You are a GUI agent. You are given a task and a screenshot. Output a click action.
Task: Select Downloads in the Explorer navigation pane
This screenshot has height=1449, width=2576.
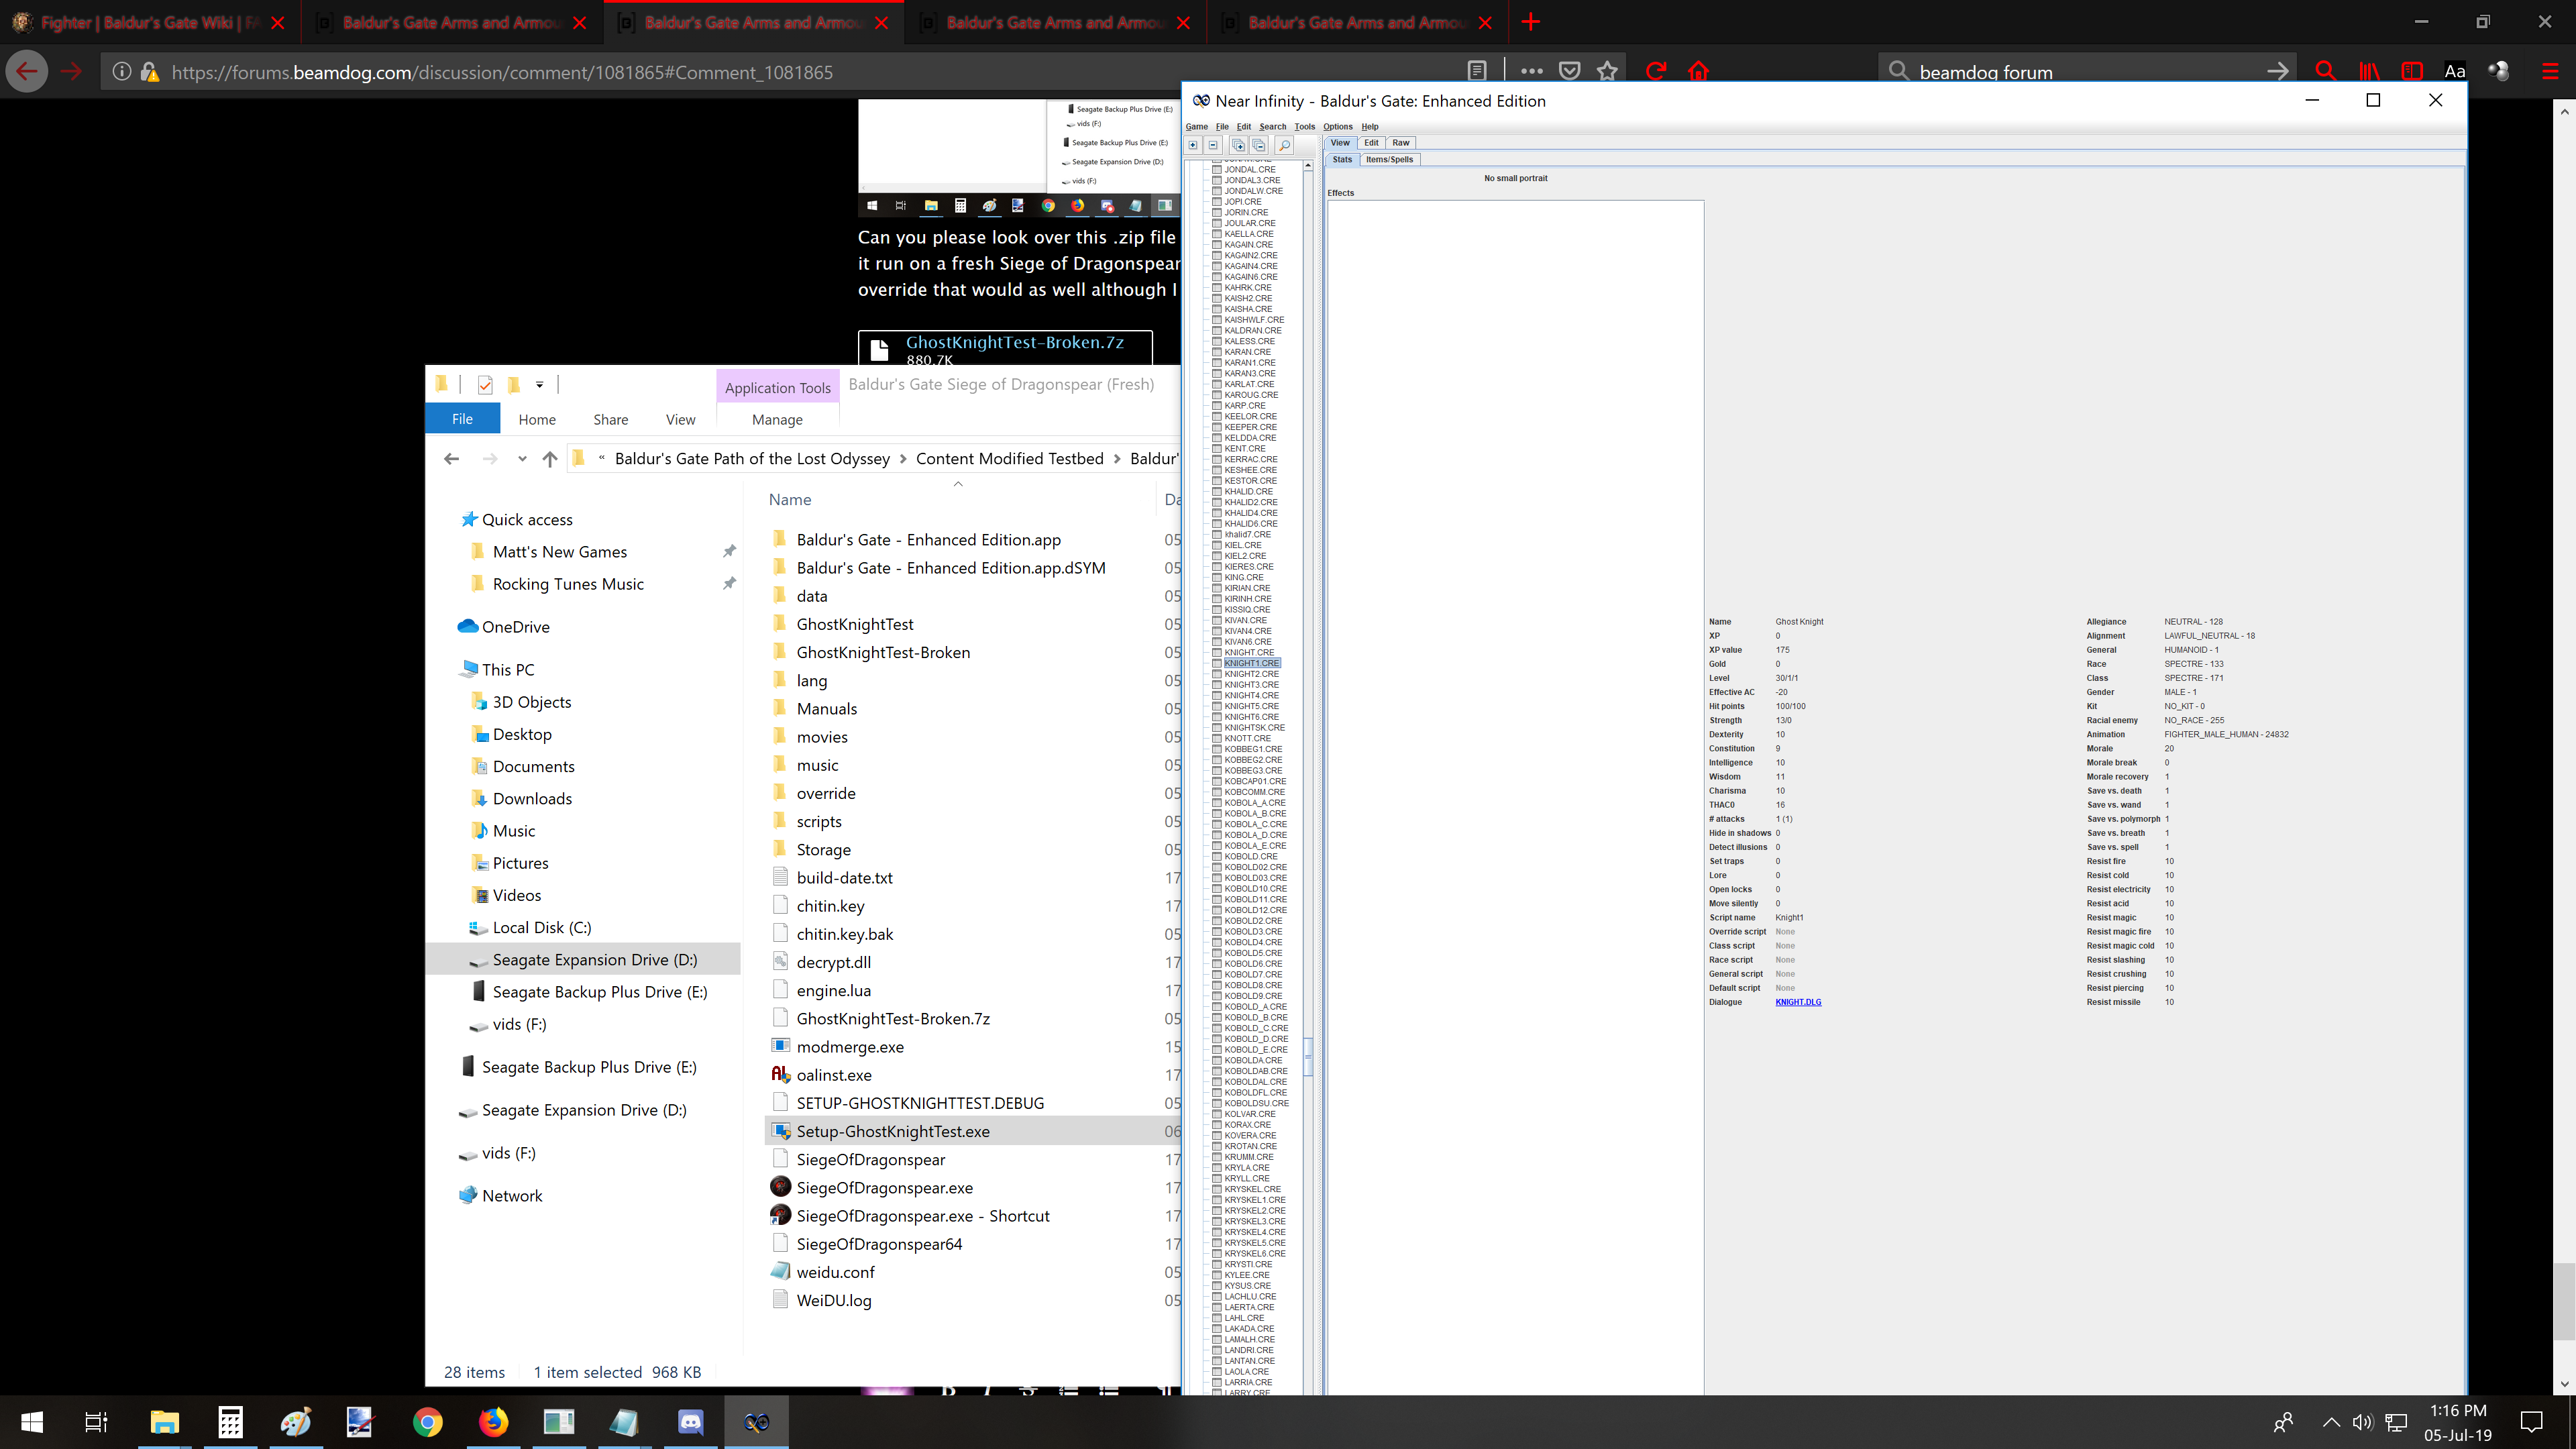click(x=532, y=798)
